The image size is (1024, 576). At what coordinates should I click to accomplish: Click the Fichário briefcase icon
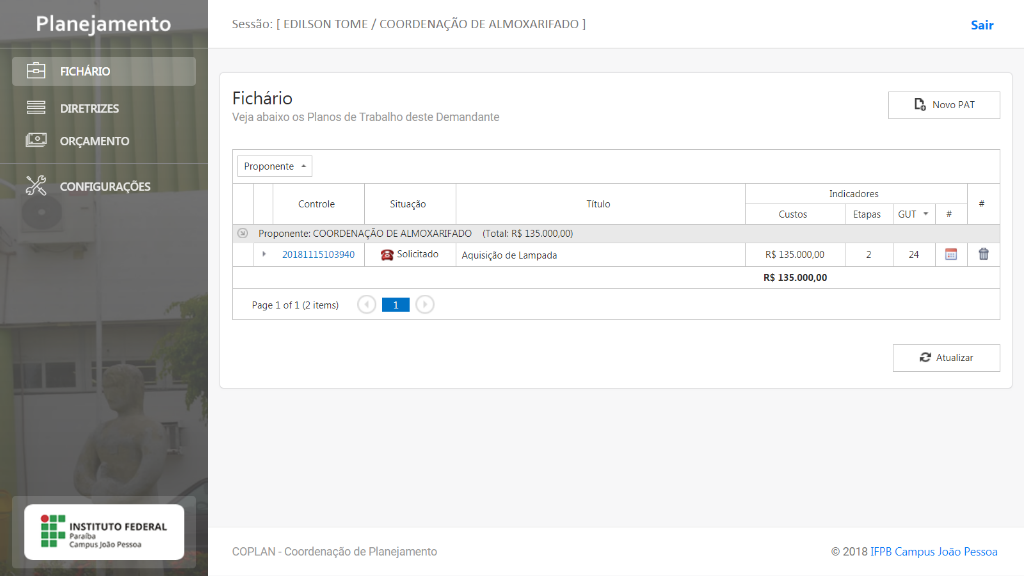pyautogui.click(x=36, y=72)
